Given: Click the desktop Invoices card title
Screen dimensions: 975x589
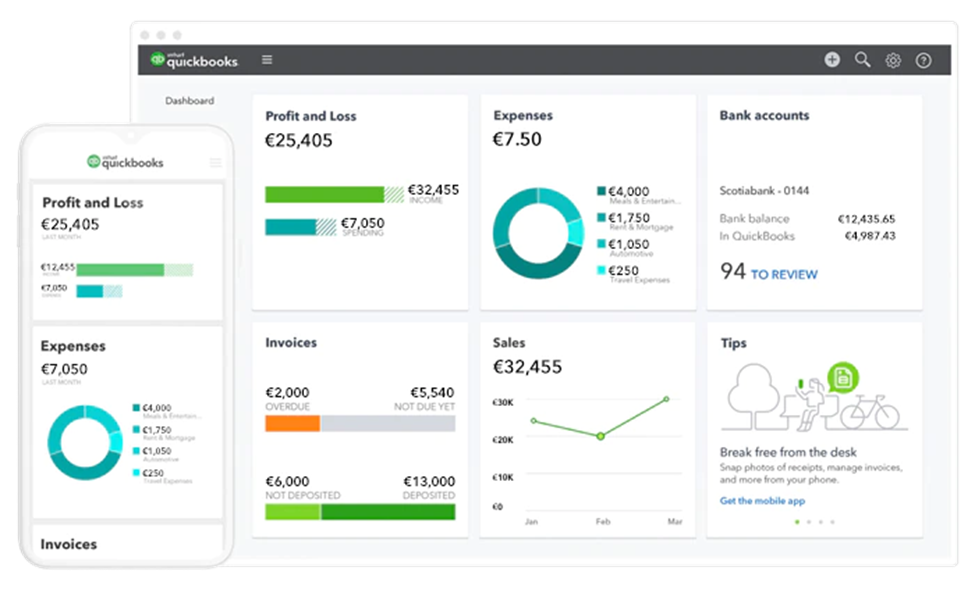Looking at the screenshot, I should tap(291, 343).
